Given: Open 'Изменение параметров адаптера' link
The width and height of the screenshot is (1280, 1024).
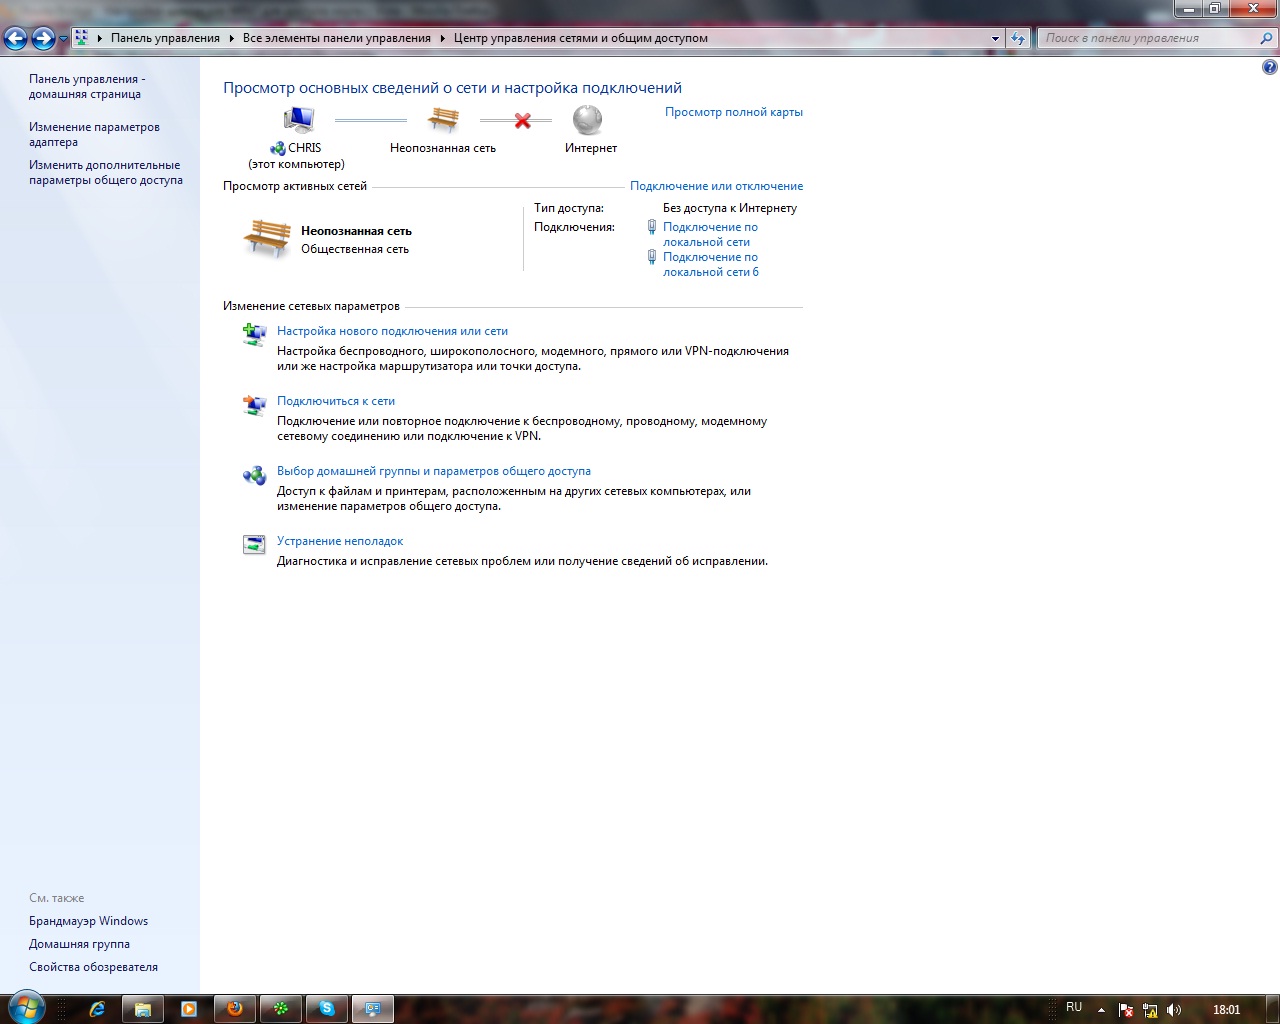Looking at the screenshot, I should pyautogui.click(x=94, y=134).
